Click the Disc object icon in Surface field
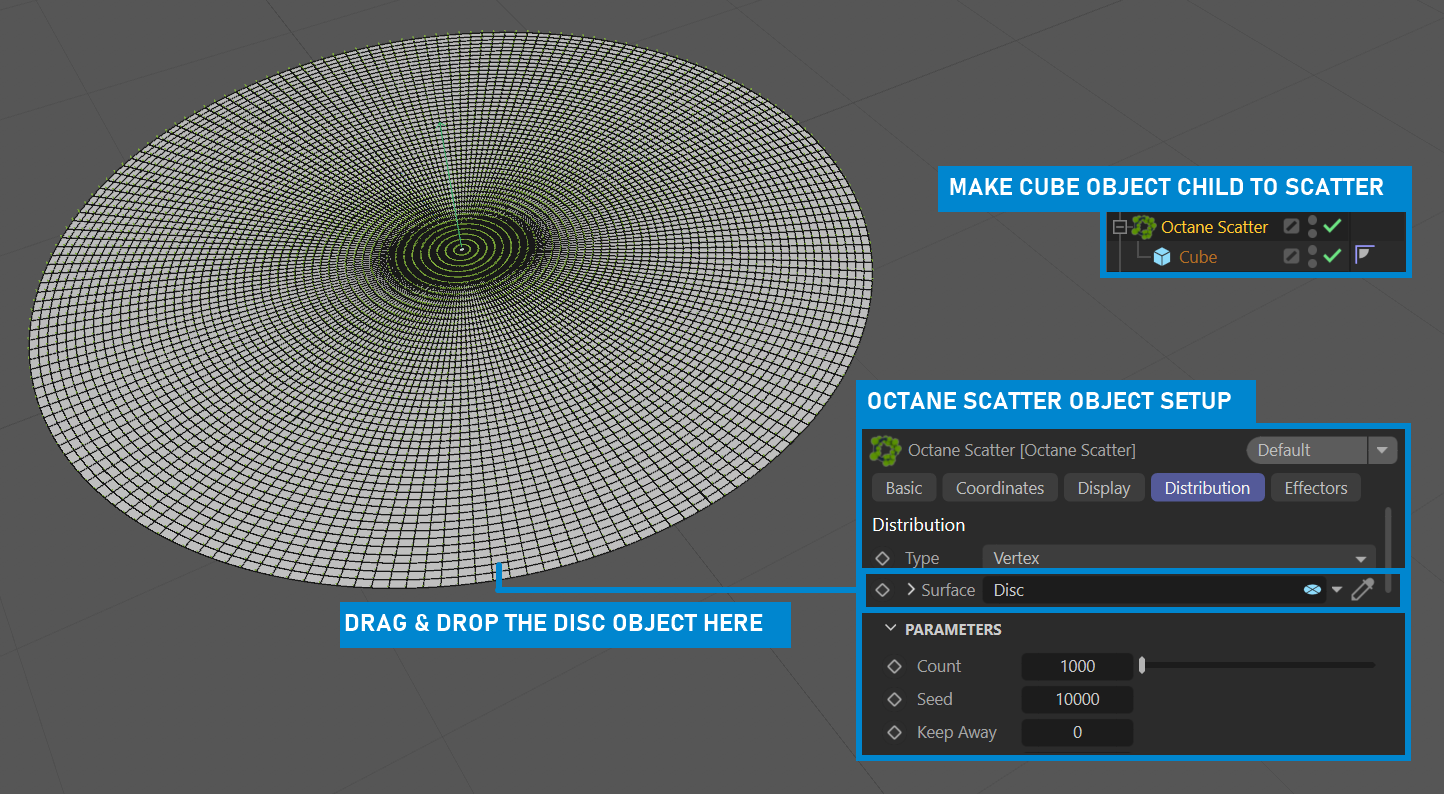Image resolution: width=1444 pixels, height=794 pixels. tap(1312, 590)
